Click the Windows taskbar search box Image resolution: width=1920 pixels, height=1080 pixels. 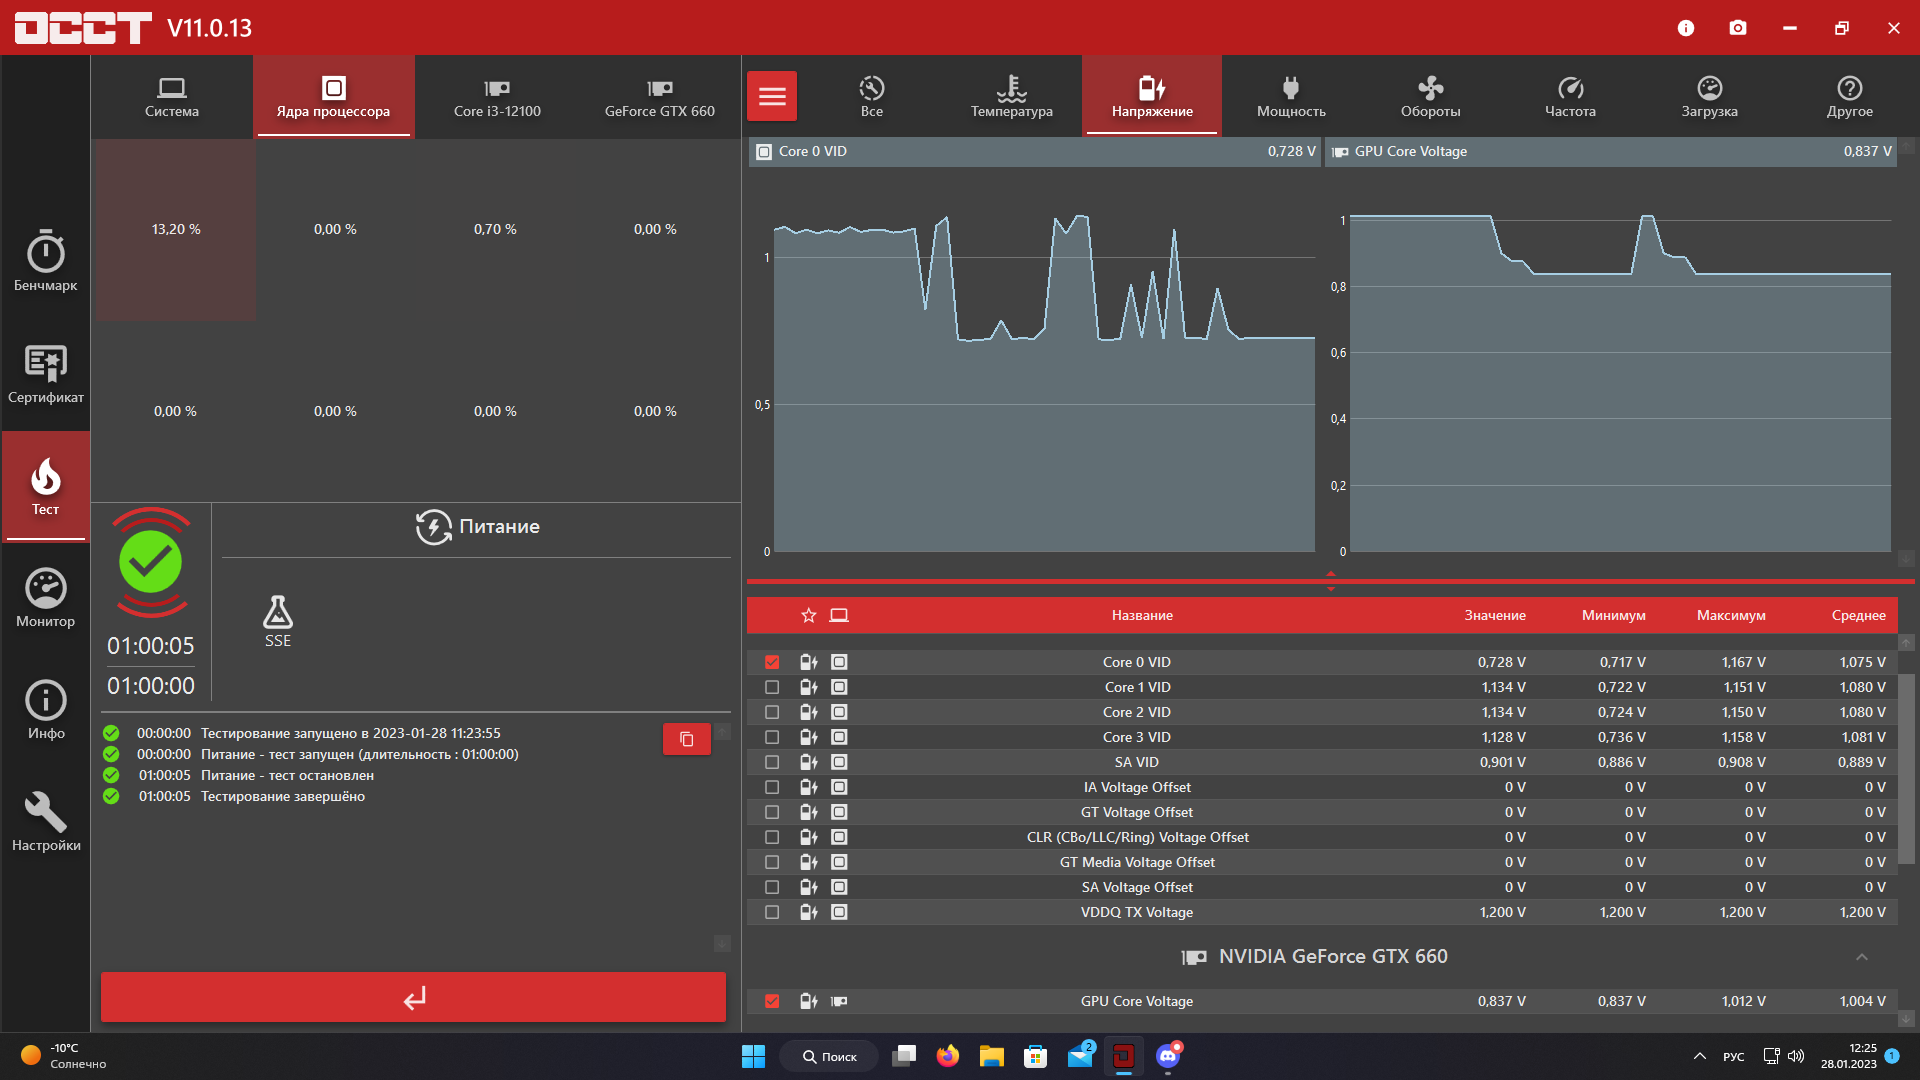830,1056
